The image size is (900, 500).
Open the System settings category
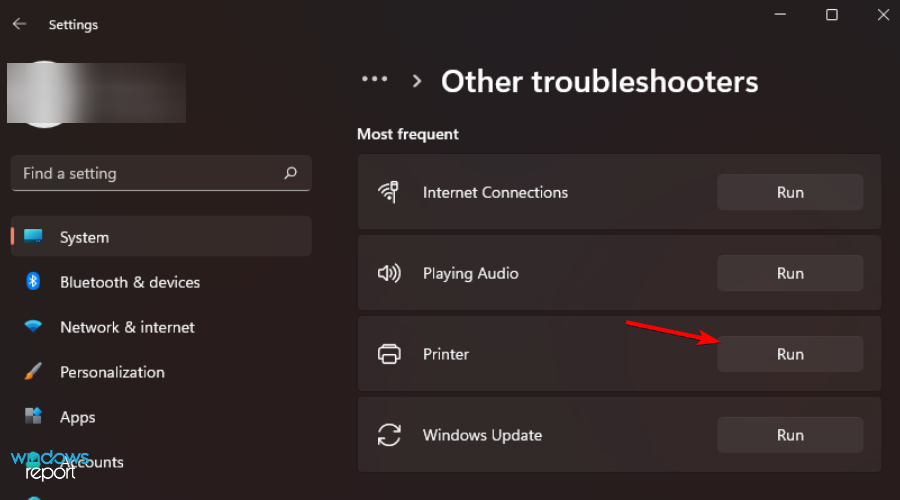pos(84,237)
